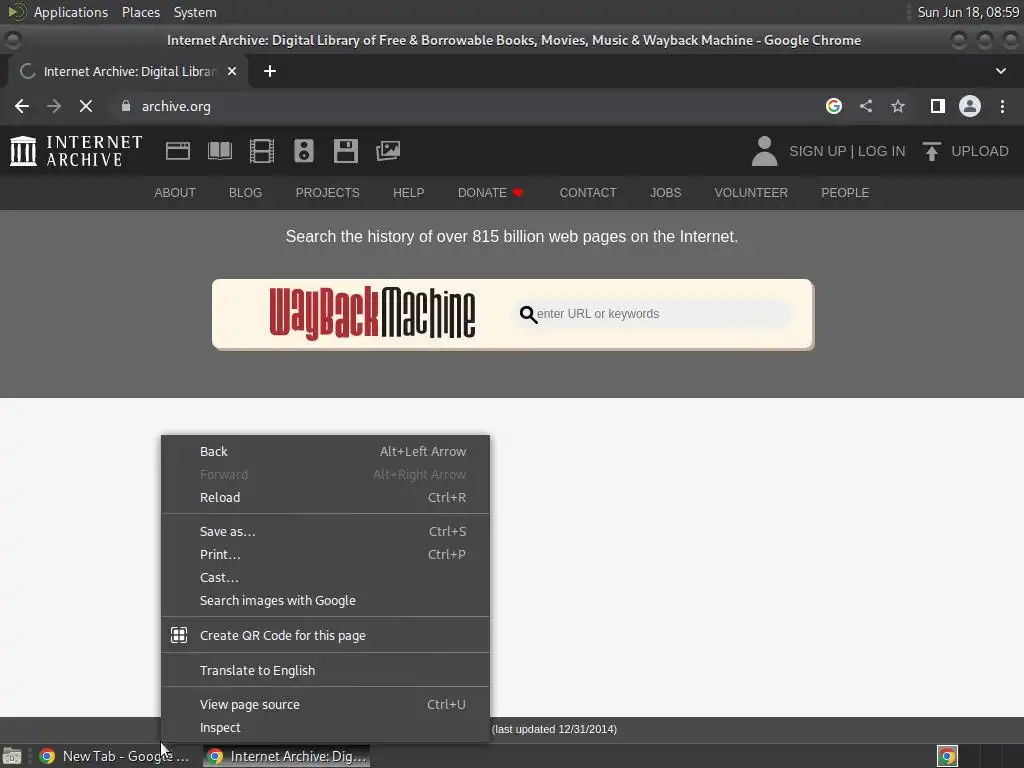Open the Chrome profile avatar

click(970, 106)
